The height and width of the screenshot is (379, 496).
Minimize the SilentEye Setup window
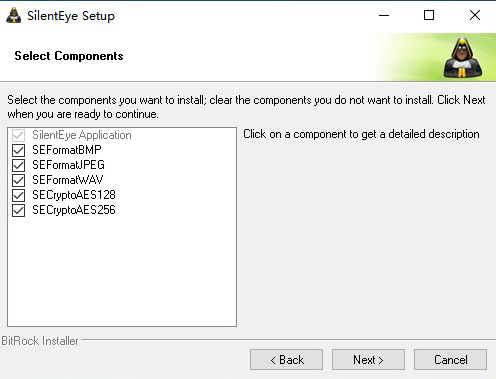pyautogui.click(x=384, y=15)
